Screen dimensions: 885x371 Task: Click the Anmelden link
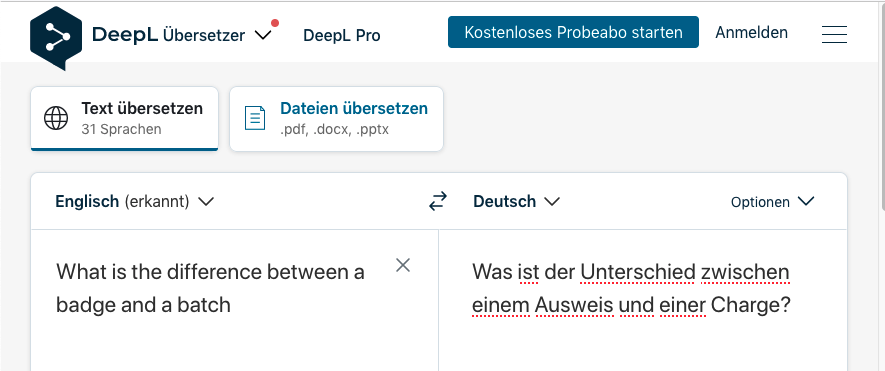coord(751,32)
